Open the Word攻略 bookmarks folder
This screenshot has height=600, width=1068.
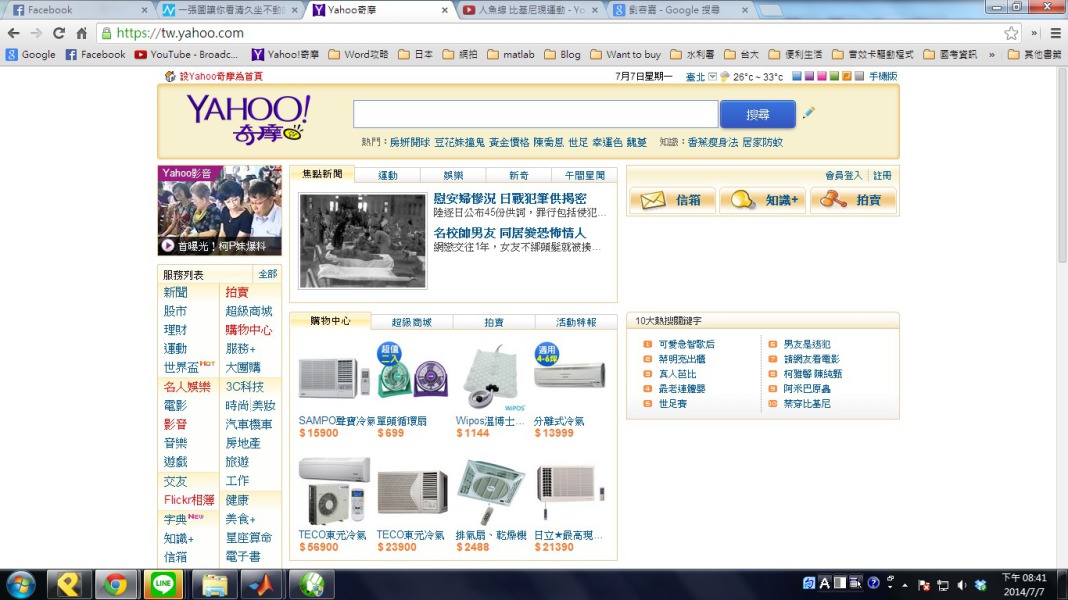[358, 54]
